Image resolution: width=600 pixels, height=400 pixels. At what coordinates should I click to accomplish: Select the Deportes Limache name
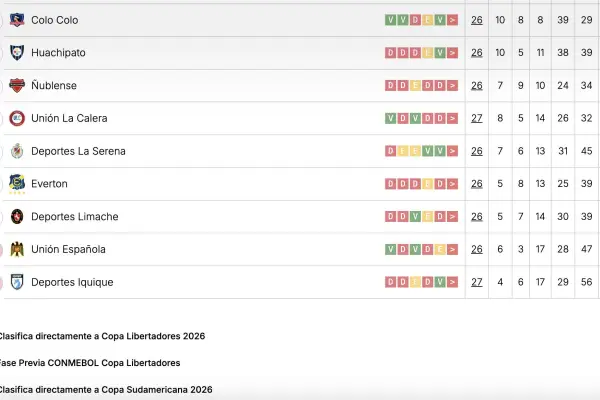pyautogui.click(x=75, y=217)
